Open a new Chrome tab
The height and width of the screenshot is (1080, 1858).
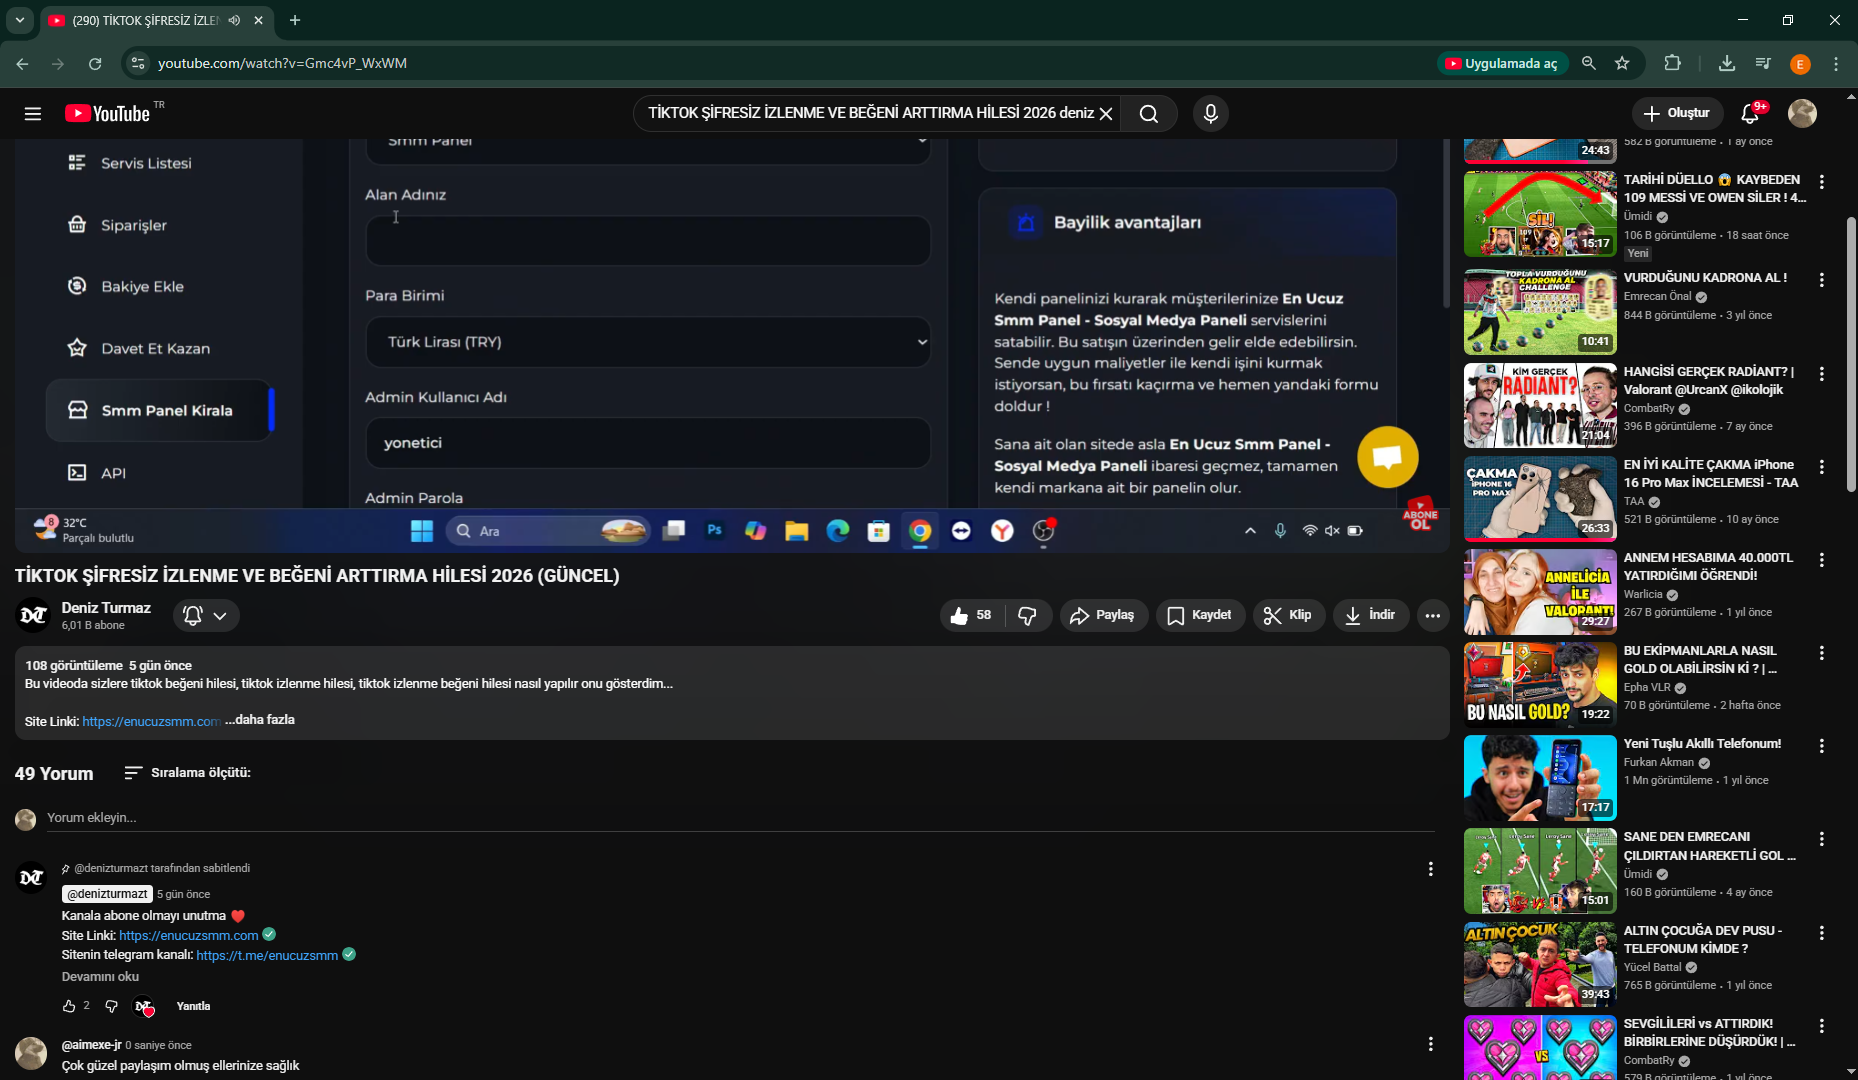tap(295, 20)
